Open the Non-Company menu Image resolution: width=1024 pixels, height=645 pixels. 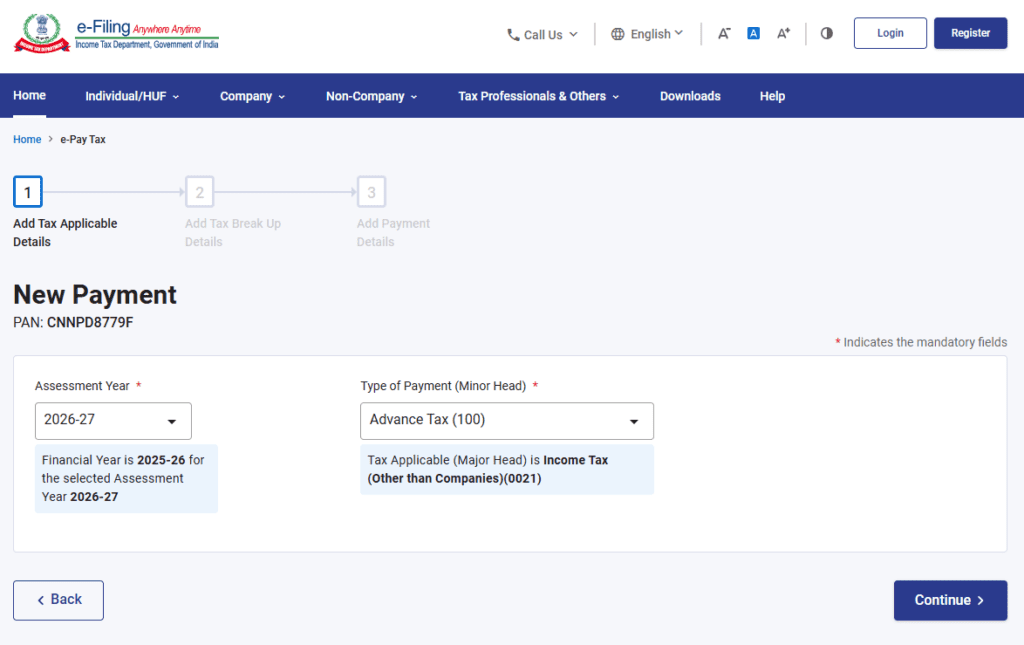(x=371, y=96)
